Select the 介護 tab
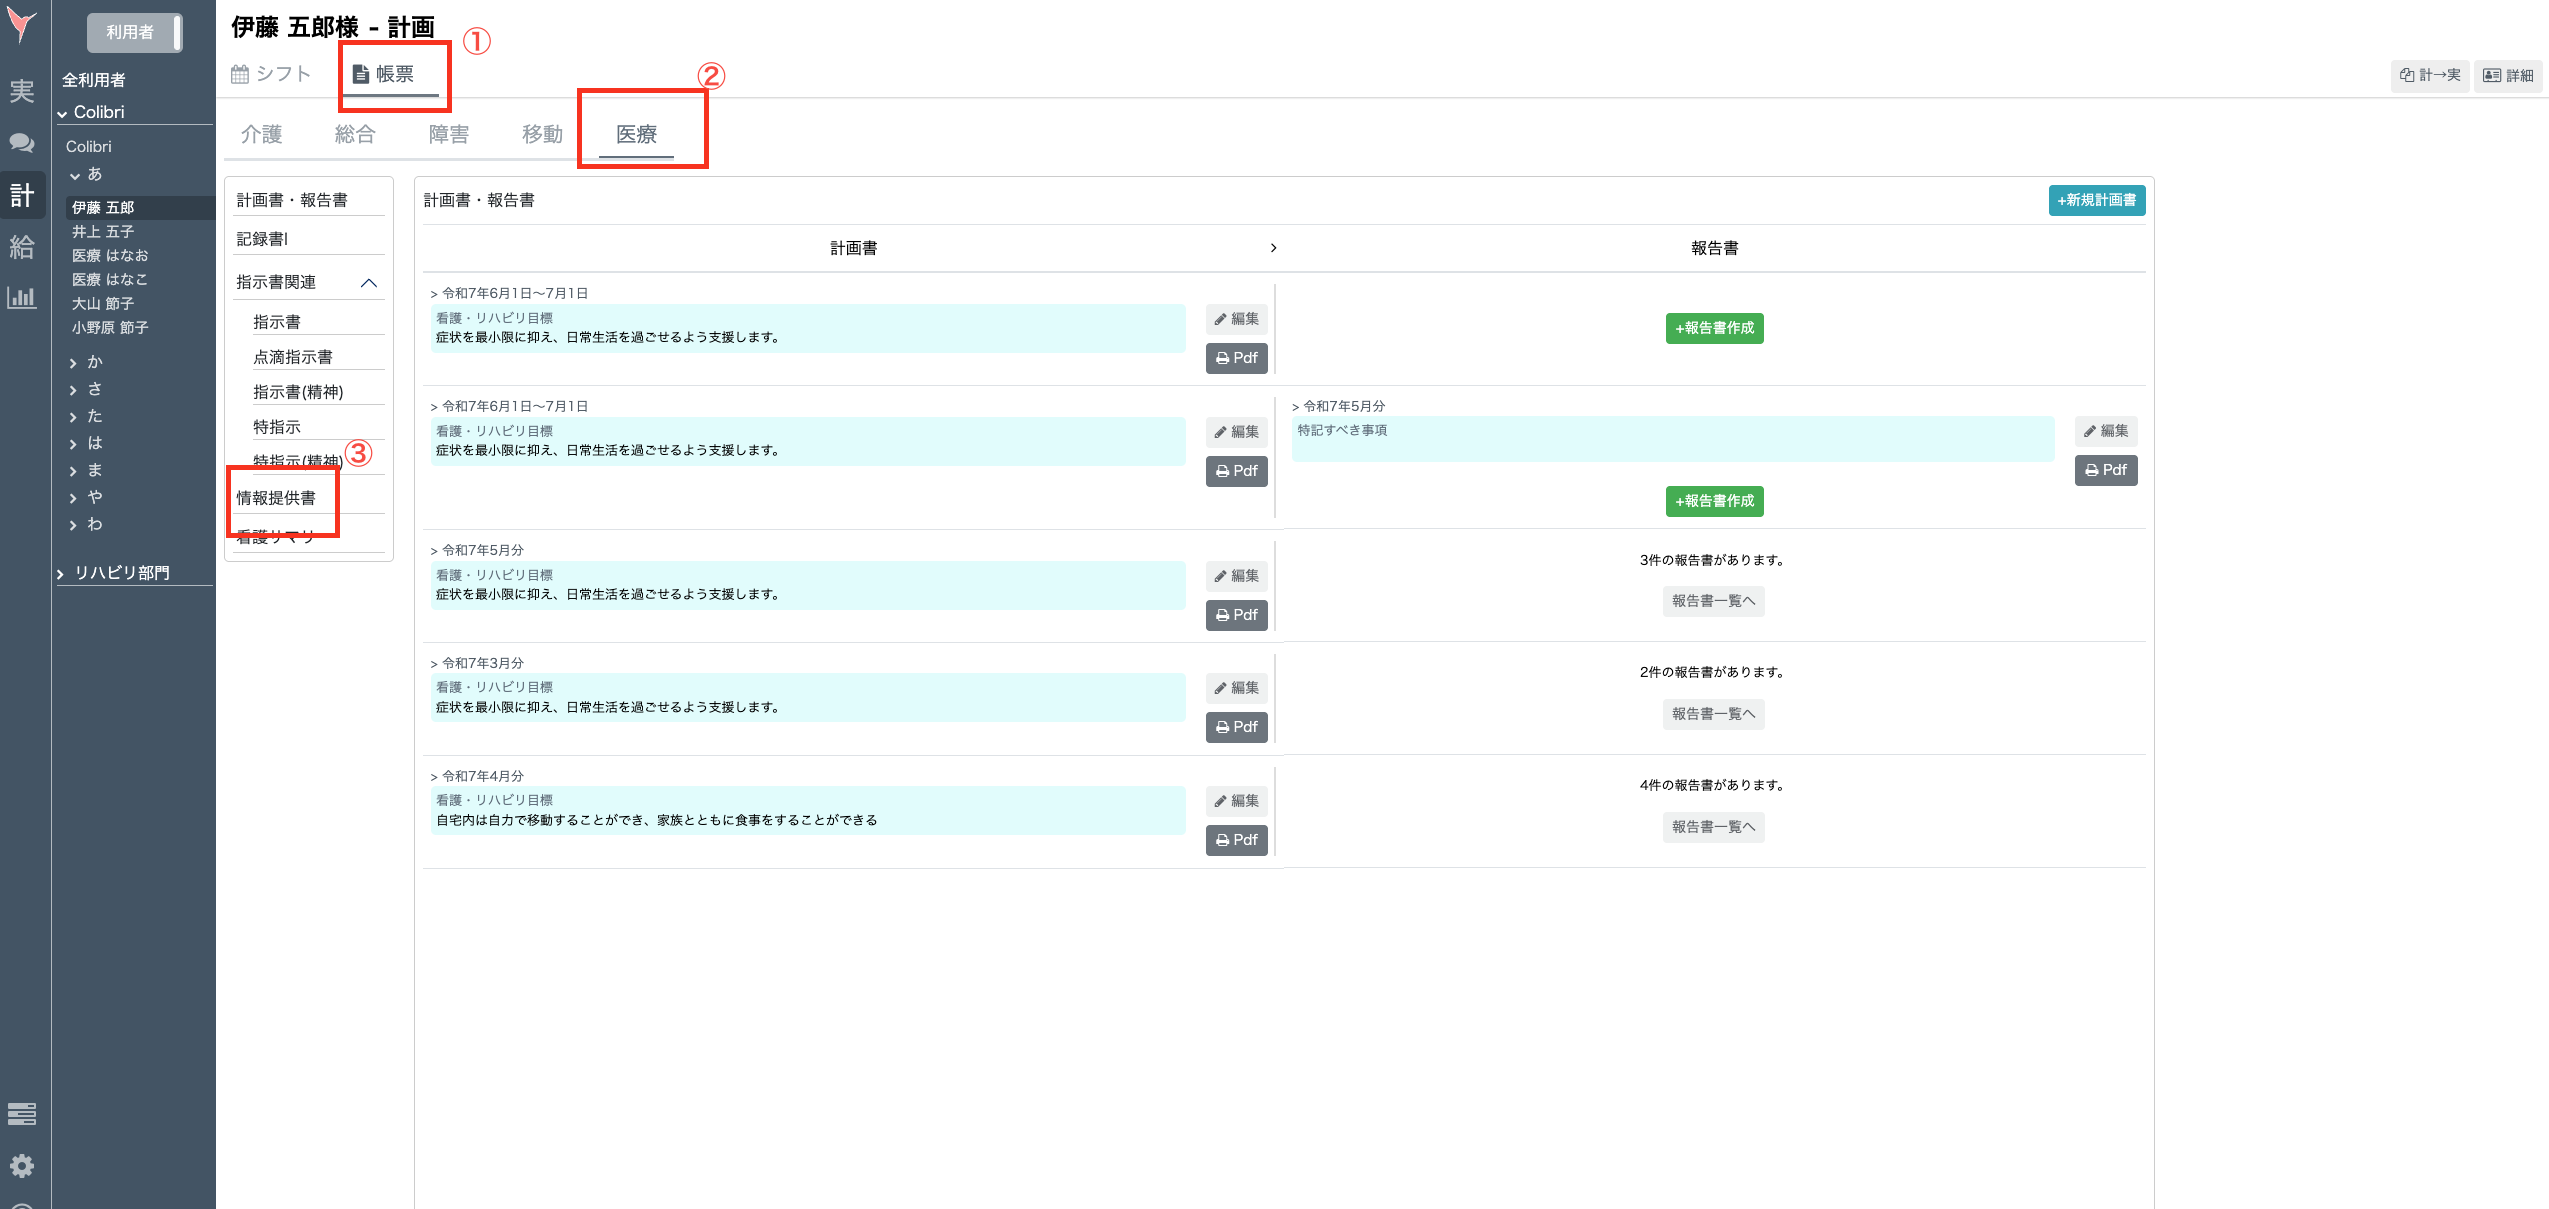Screen dimensions: 2549x1209 click(x=261, y=134)
